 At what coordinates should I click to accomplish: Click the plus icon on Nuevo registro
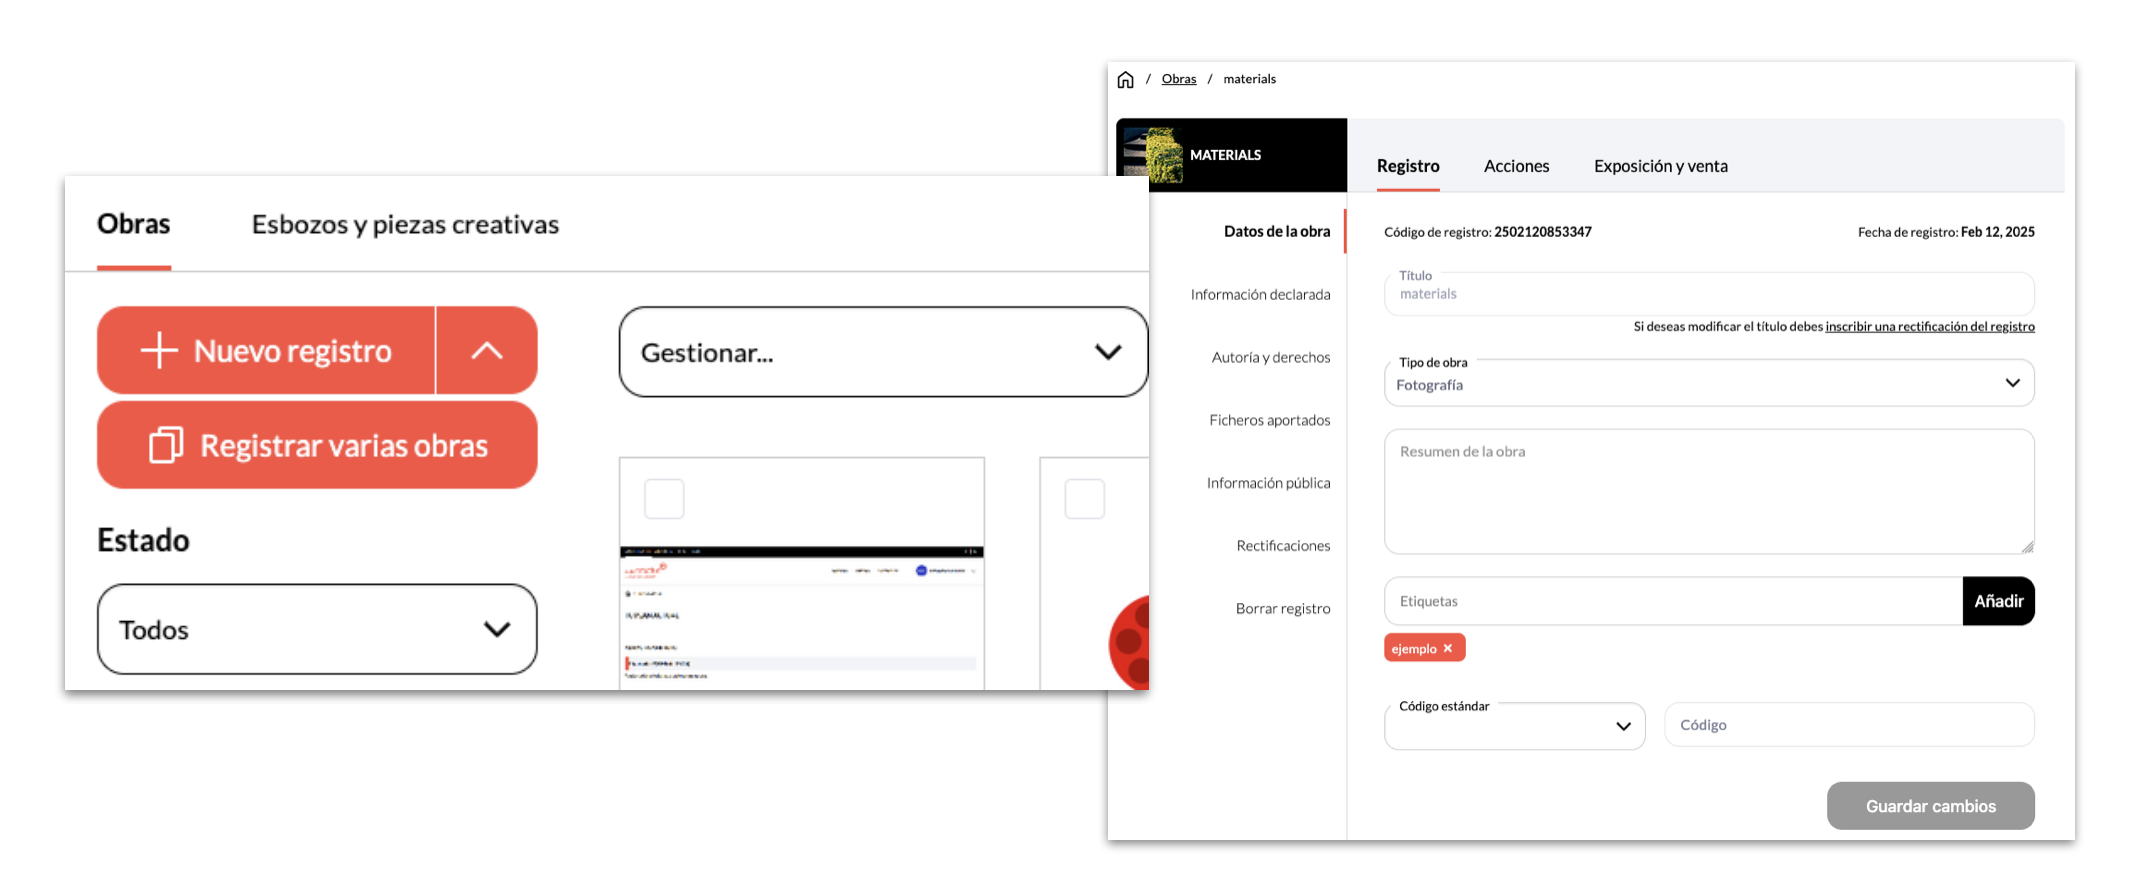(x=159, y=351)
